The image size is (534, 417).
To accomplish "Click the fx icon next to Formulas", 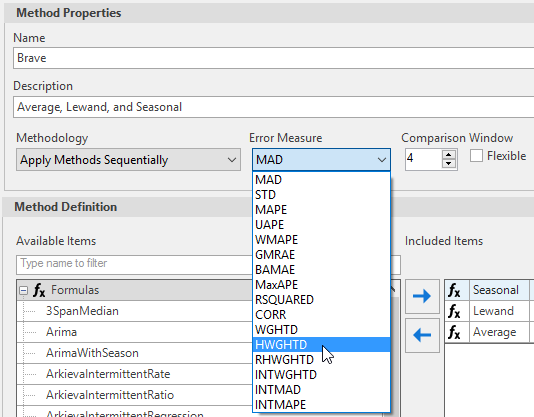I will 39,291.
